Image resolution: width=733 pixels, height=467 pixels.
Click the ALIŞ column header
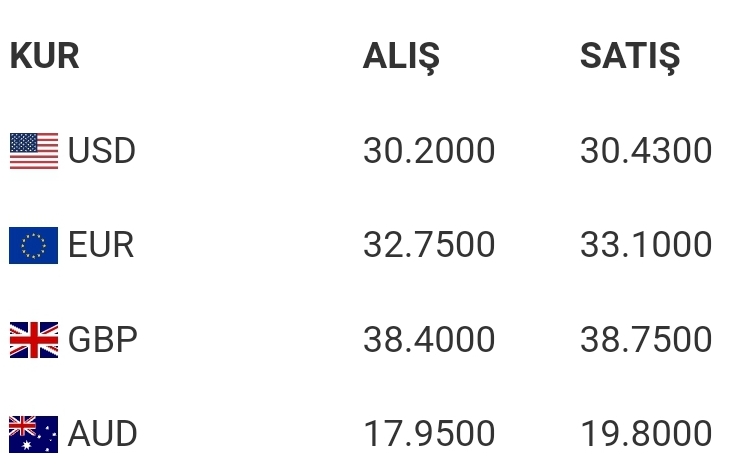pyautogui.click(x=401, y=57)
